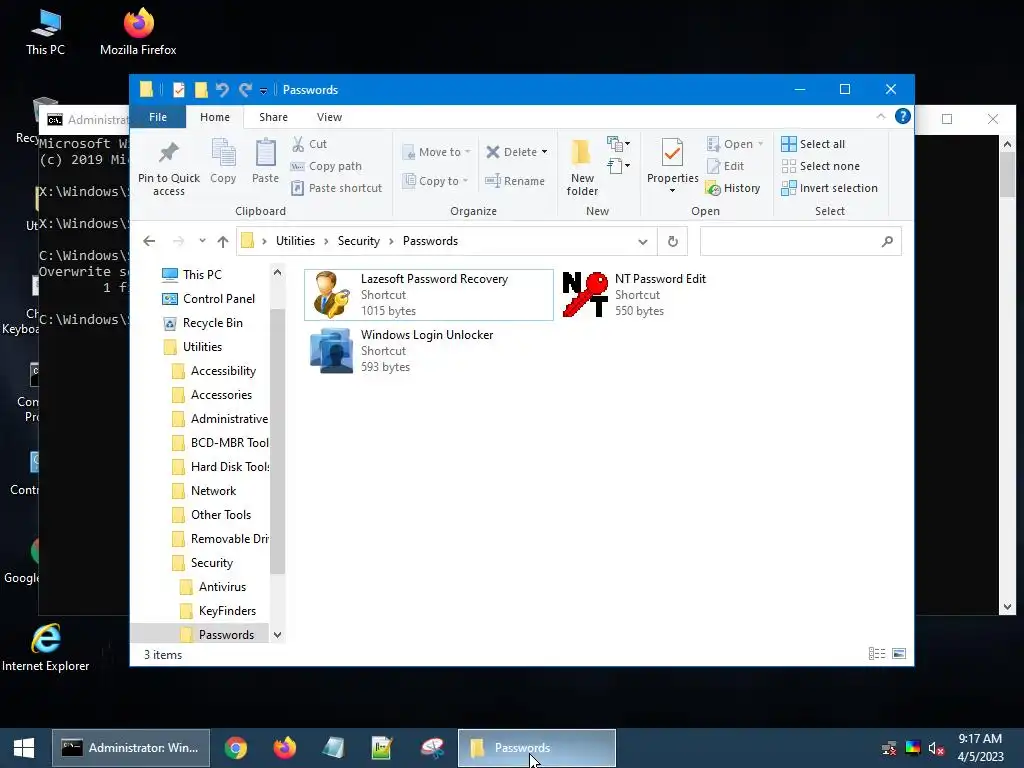
Task: Click Utilities in address breadcrumb
Action: pyautogui.click(x=295, y=241)
